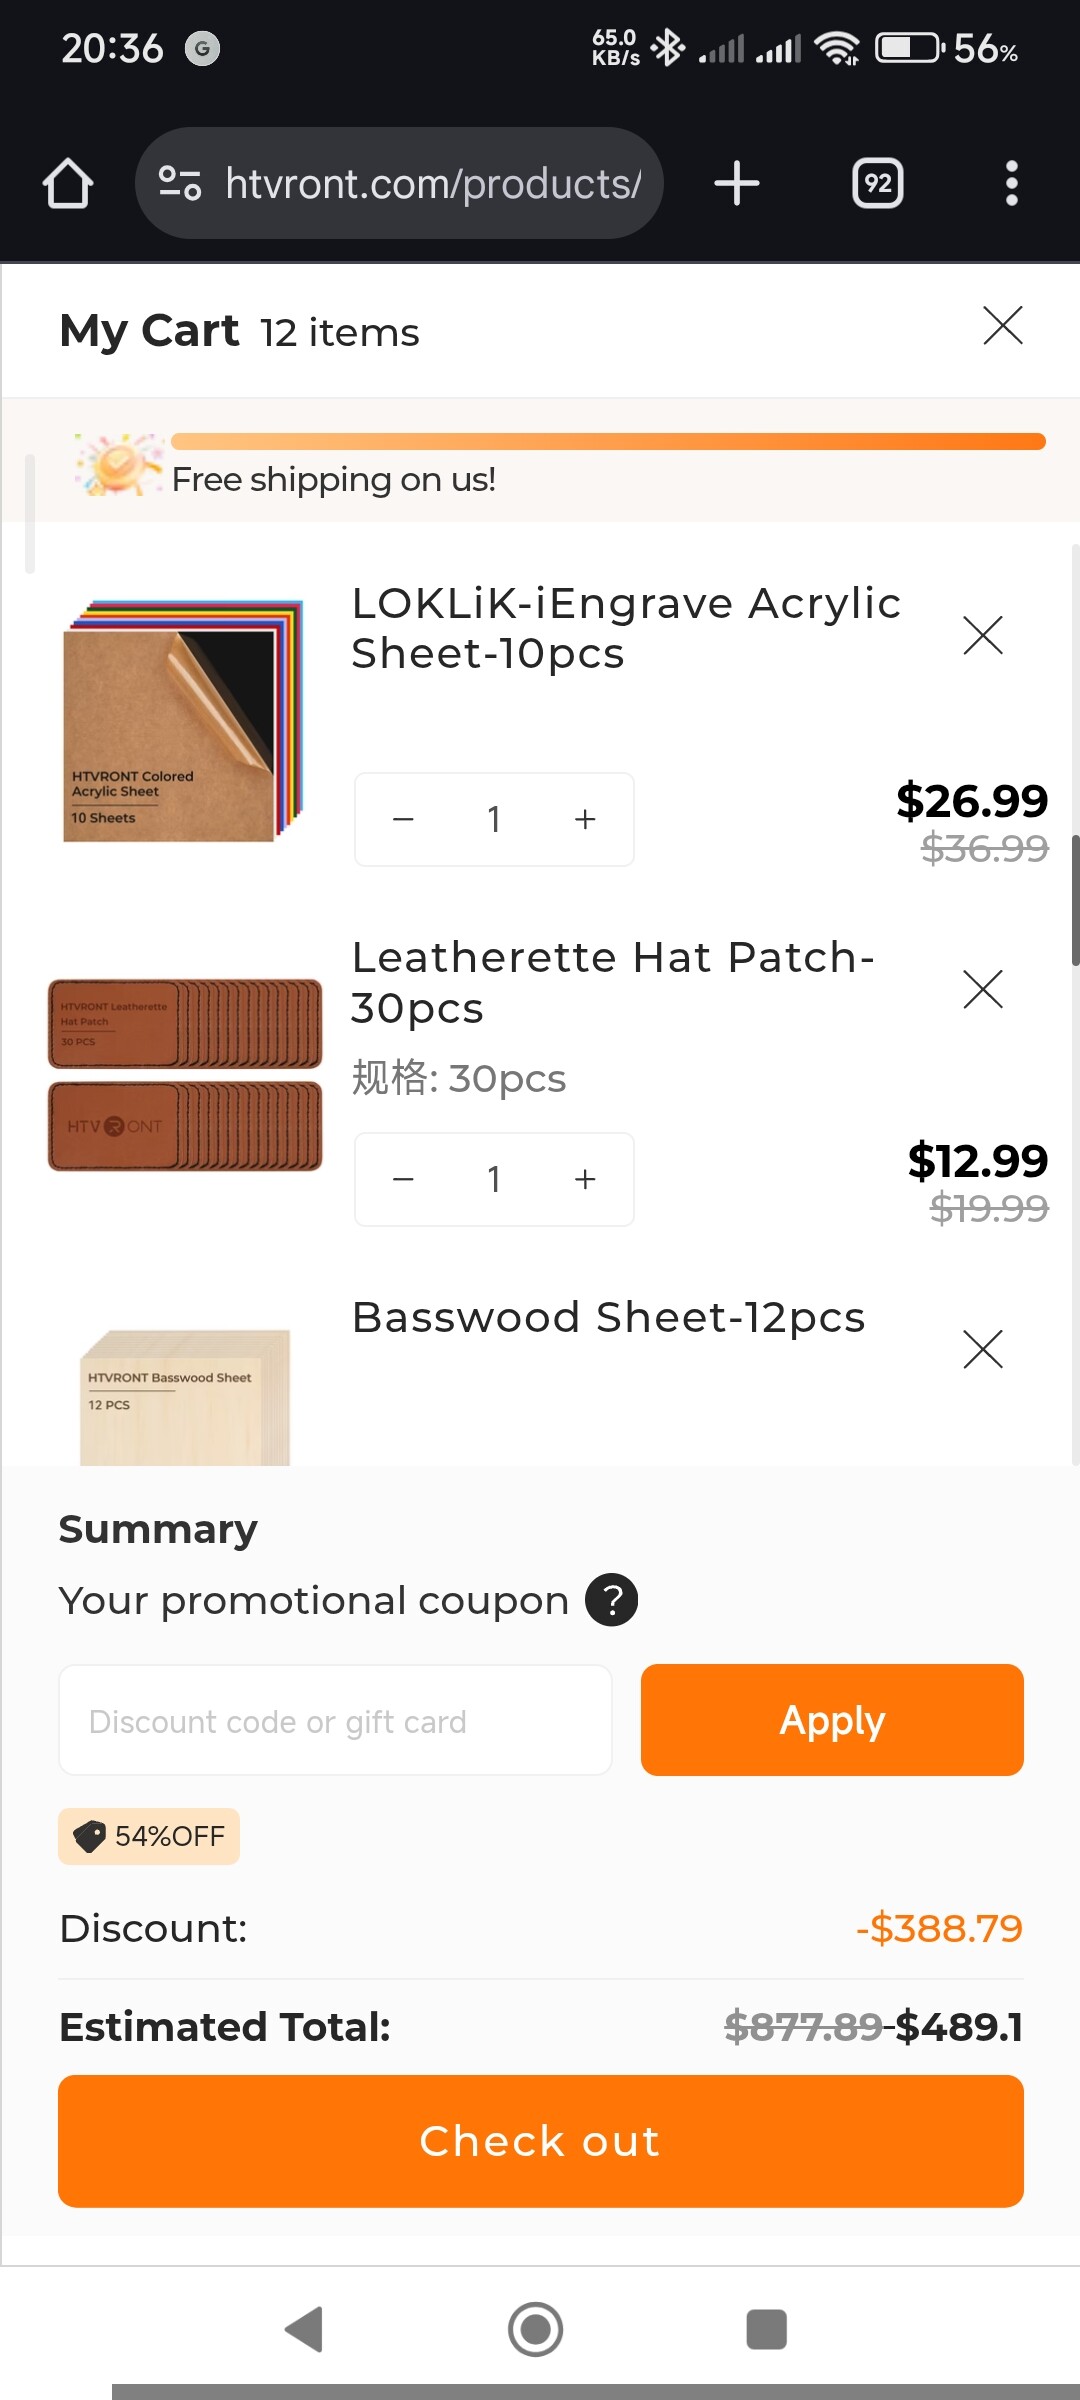1080x2400 pixels.
Task: Open the Acrylic Sheet product thumbnail
Action: pyautogui.click(x=182, y=720)
